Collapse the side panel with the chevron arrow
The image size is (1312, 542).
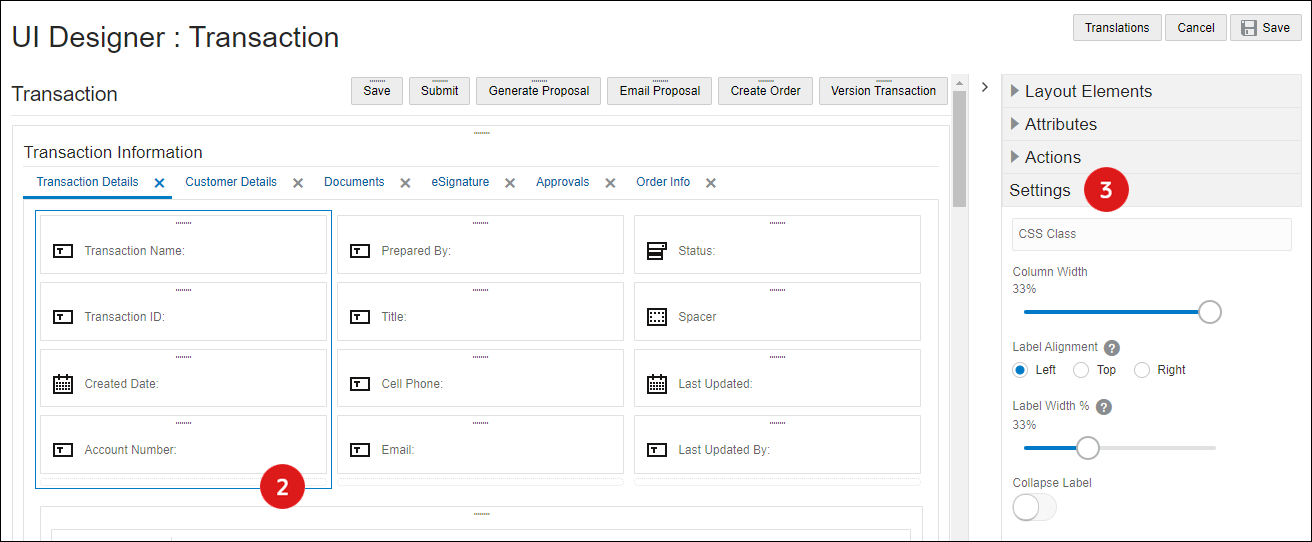click(x=984, y=87)
